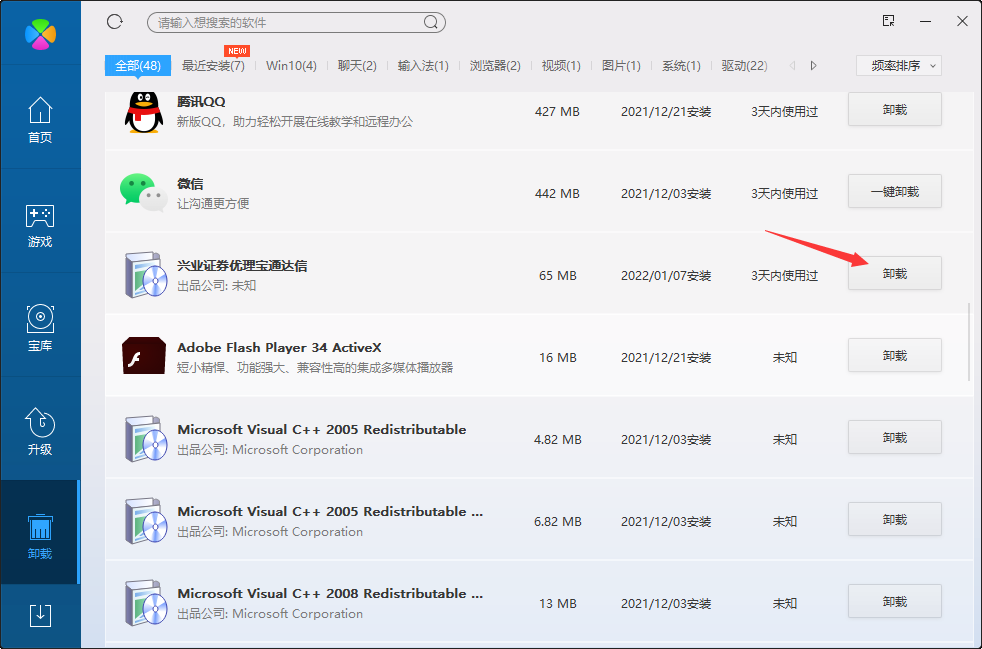
Task: Switch to the 聊天(2) tab
Action: coord(357,66)
